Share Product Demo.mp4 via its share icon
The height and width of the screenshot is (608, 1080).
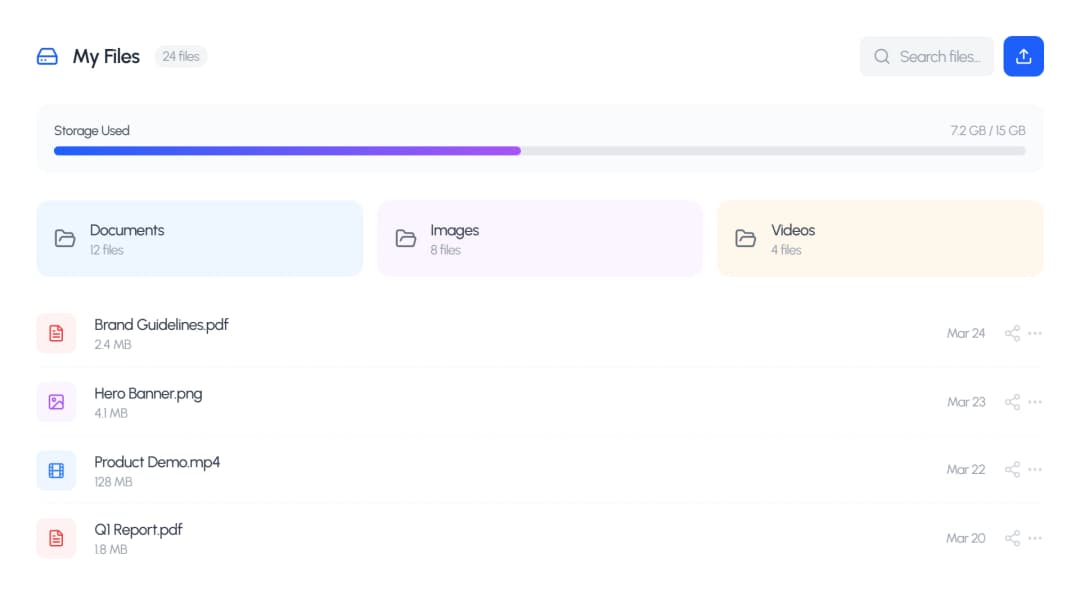pyautogui.click(x=1011, y=469)
